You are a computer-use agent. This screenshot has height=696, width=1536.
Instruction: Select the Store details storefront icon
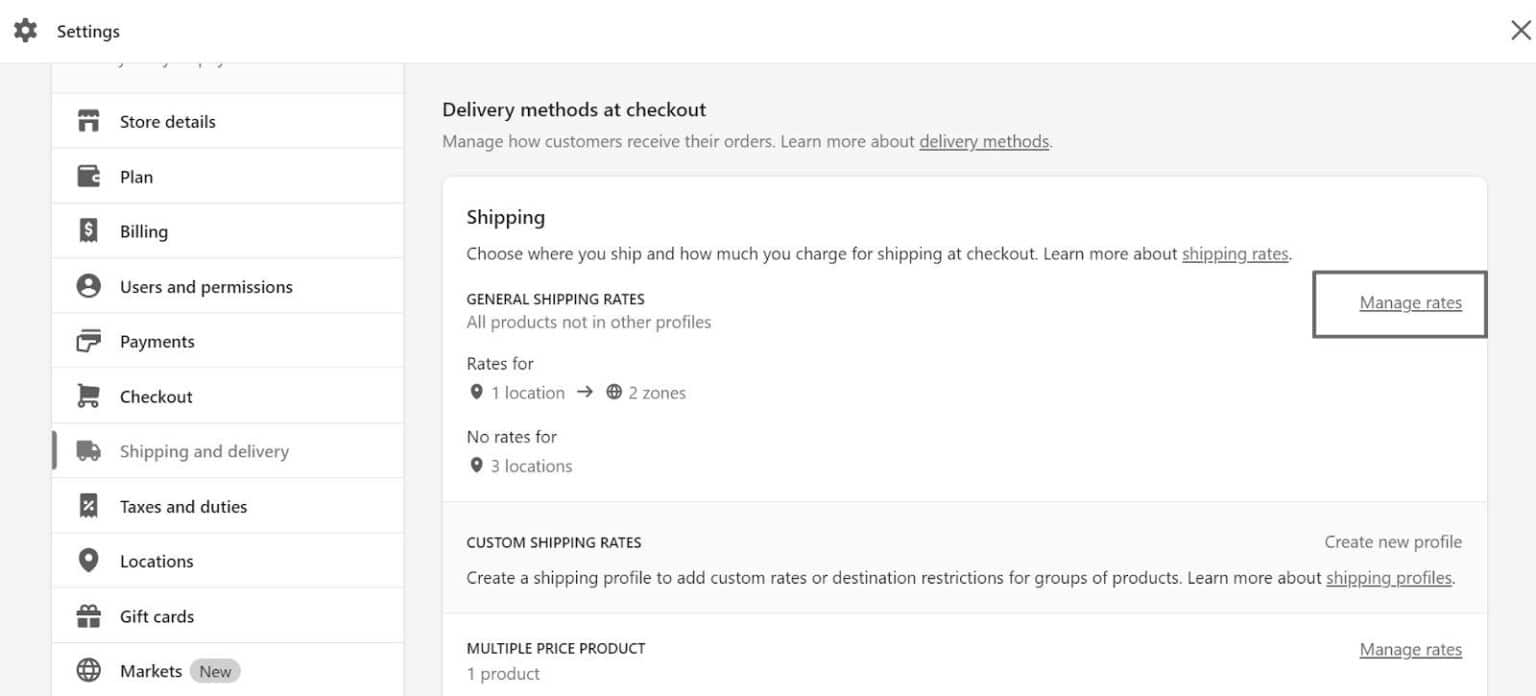[x=88, y=121]
